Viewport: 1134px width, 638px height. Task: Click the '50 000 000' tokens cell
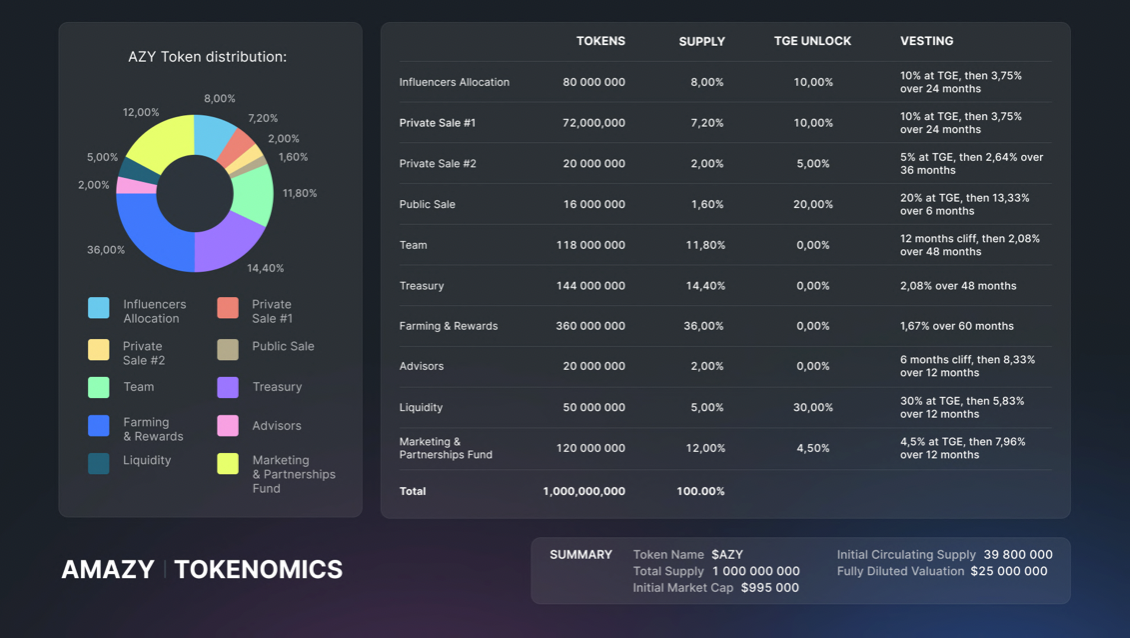click(x=594, y=407)
